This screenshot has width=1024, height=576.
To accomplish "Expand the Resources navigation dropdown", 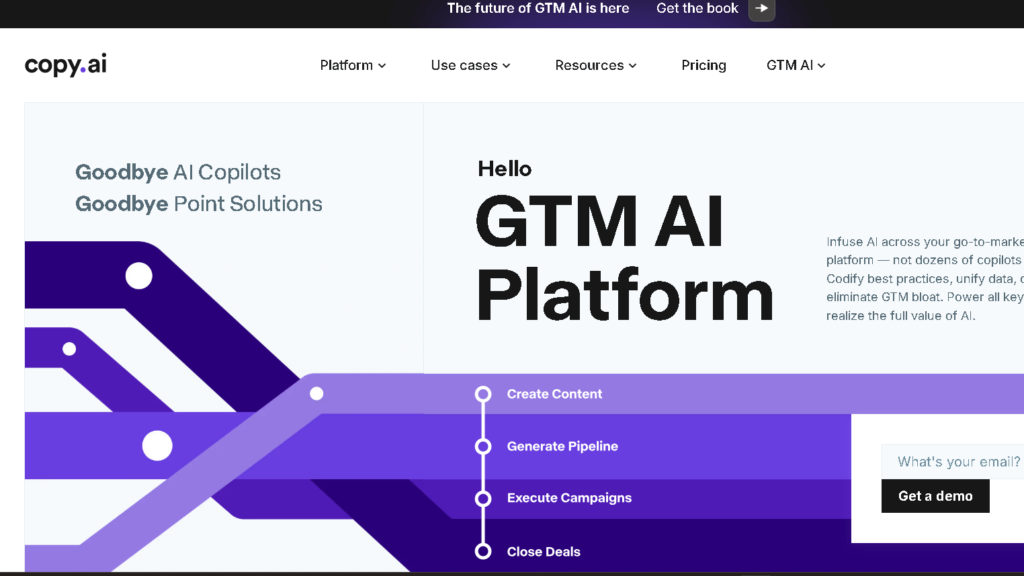I will [x=596, y=65].
